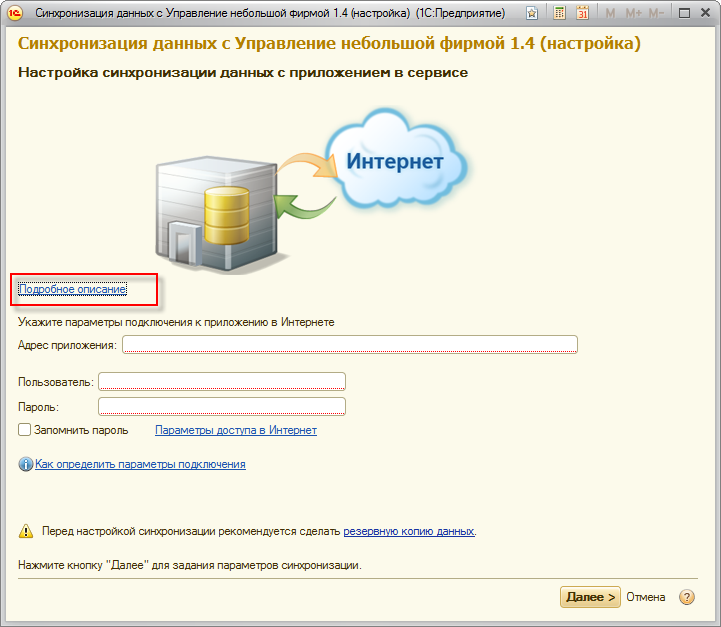Click the Отмена button
This screenshot has width=721, height=627.
tap(646, 597)
